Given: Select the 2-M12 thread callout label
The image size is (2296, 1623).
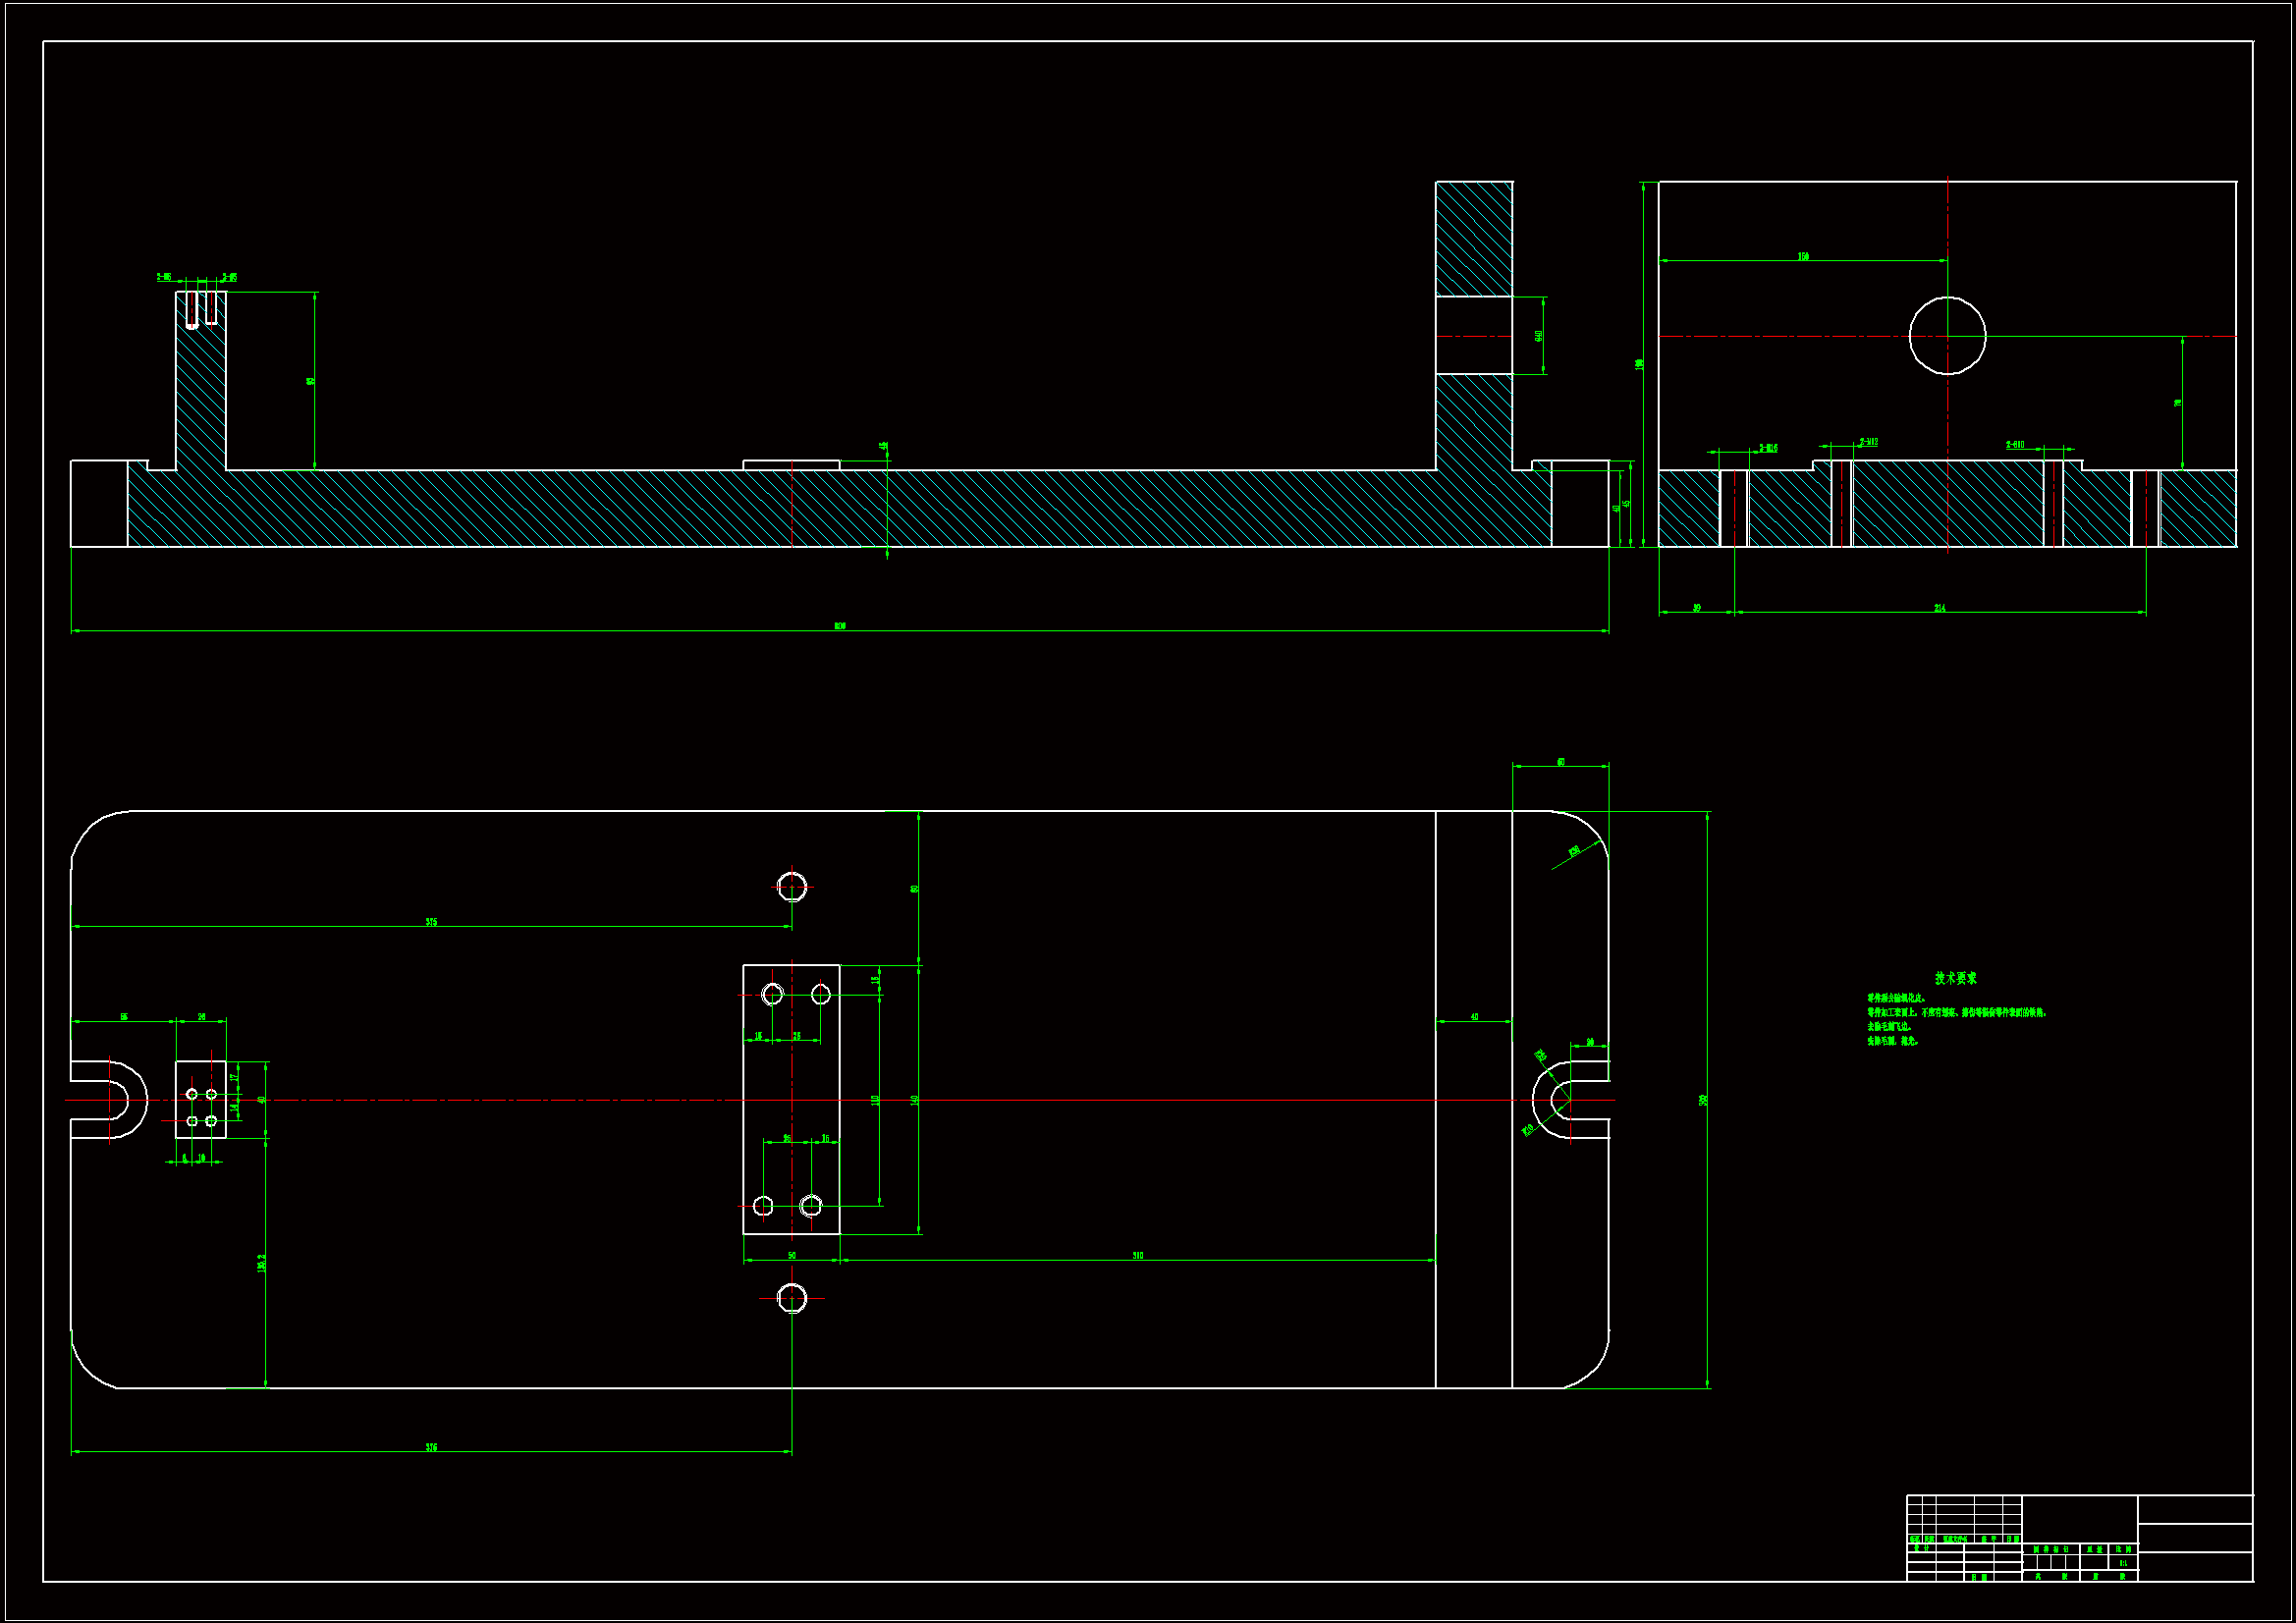Looking at the screenshot, I should click(x=1868, y=441).
